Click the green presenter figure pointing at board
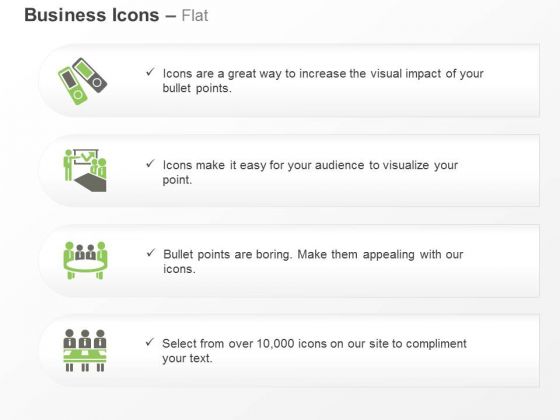This screenshot has height=420, width=560. coord(68,165)
